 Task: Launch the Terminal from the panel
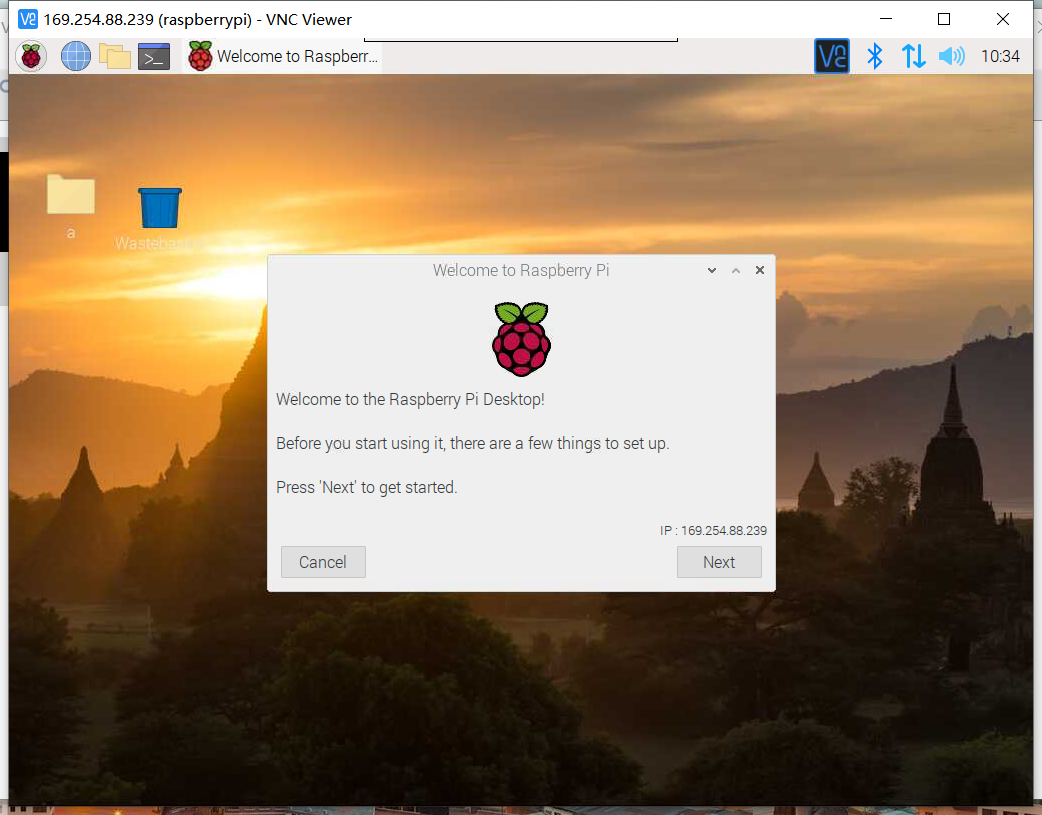154,57
